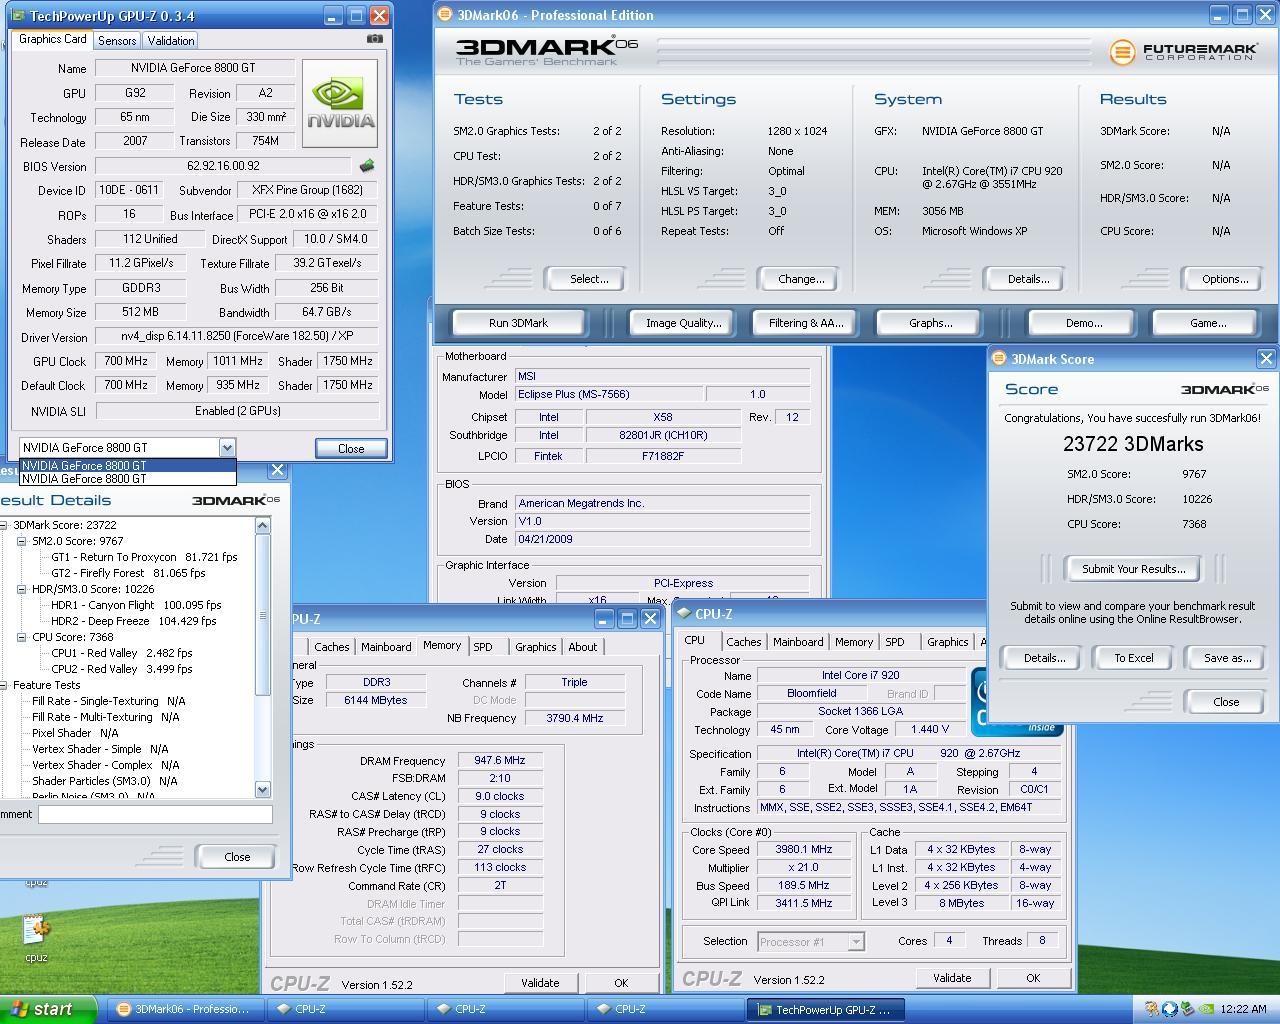Open the Graphics Card tab in GPU-Z
Image resolution: width=1280 pixels, height=1024 pixels.
pos(53,39)
